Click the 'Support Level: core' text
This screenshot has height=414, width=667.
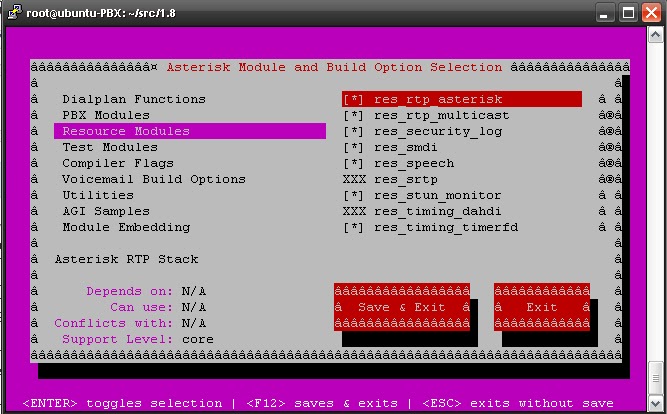click(138, 339)
